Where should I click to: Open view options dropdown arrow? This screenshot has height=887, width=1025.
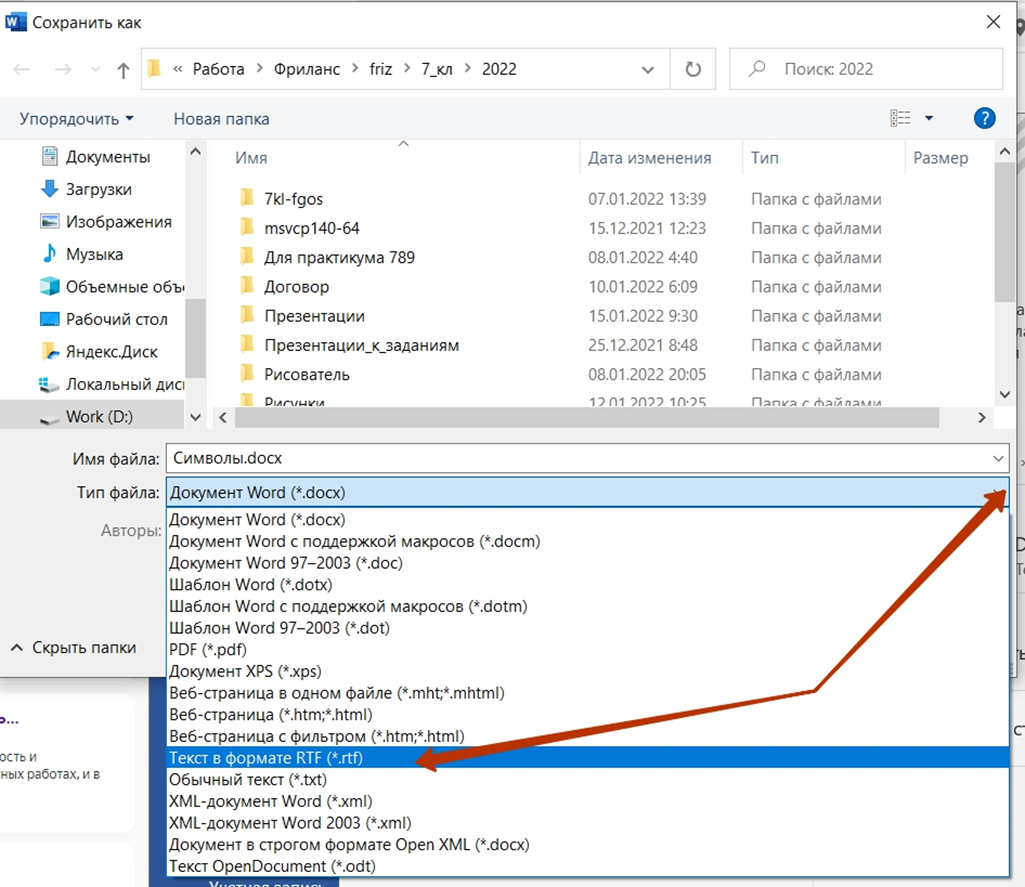pyautogui.click(x=929, y=118)
